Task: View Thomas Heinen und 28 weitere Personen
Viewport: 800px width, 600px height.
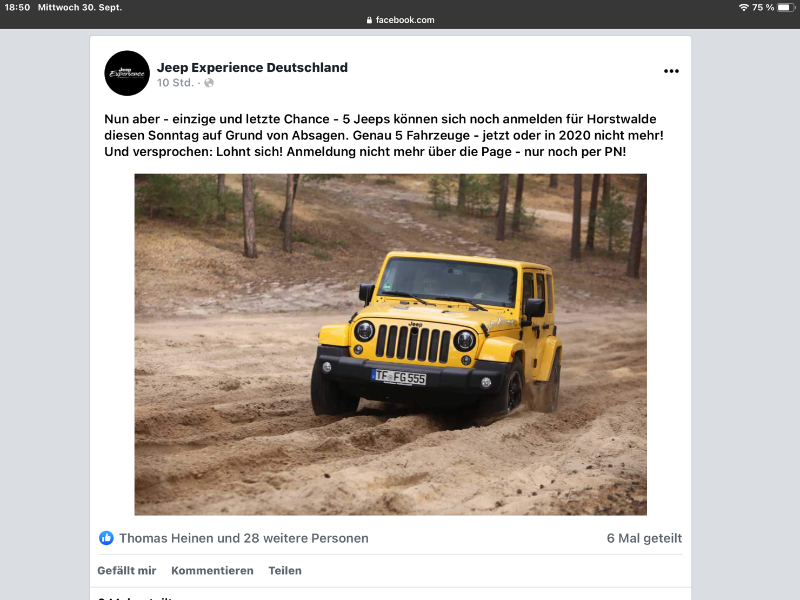Action: (x=243, y=538)
